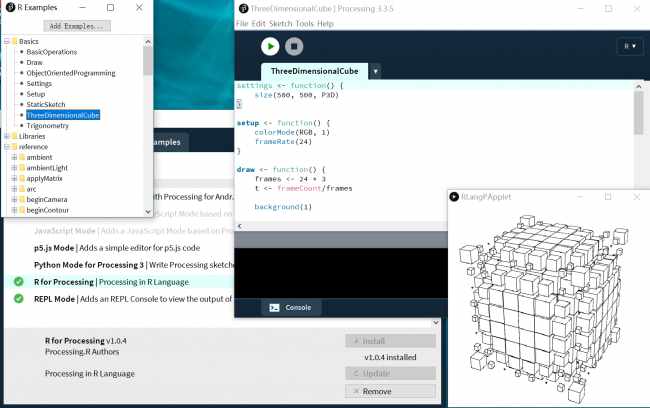The image size is (650, 408).
Task: Select the ThreeDimensionalCube editor tab
Action: pyautogui.click(x=314, y=71)
